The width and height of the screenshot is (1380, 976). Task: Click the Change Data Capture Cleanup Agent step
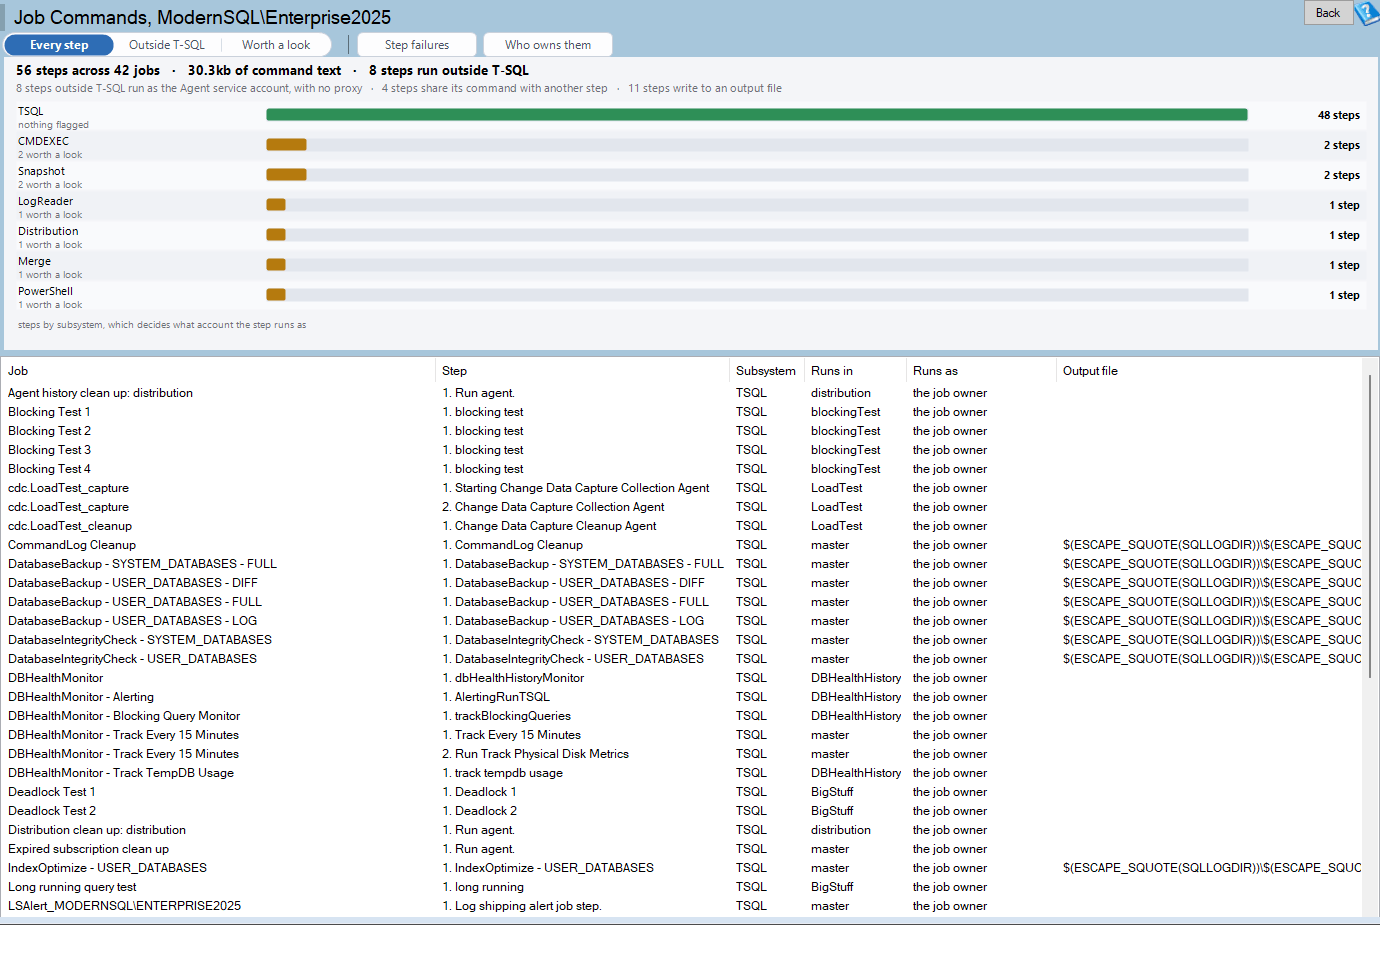[x=549, y=526]
